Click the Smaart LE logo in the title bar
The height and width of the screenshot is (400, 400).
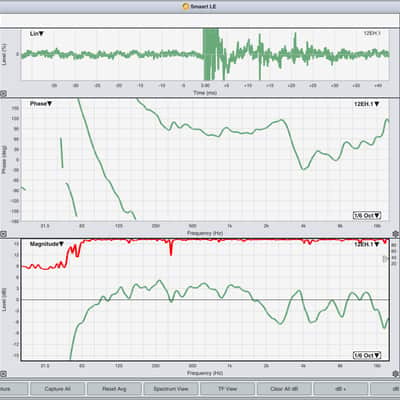click(186, 6)
